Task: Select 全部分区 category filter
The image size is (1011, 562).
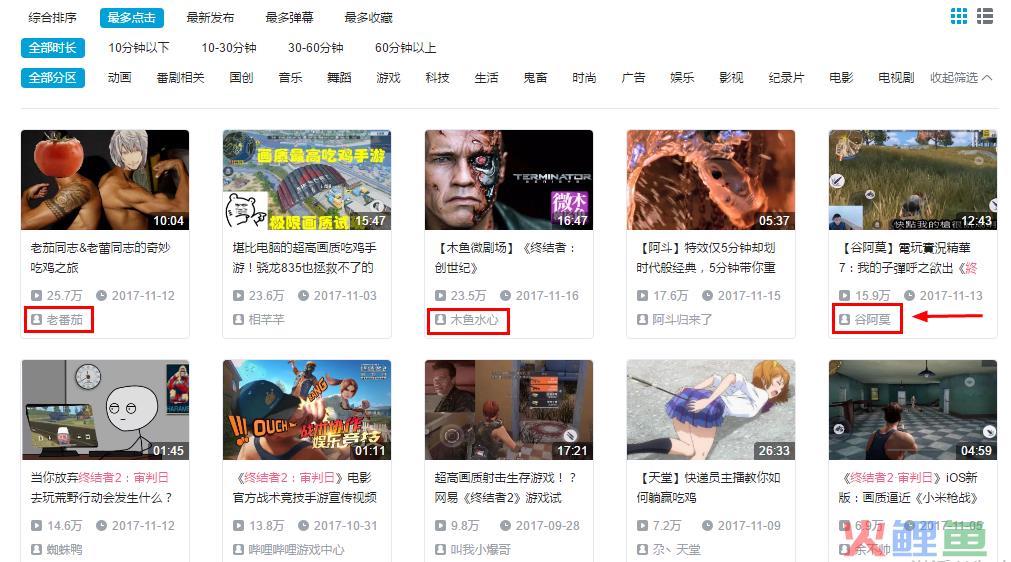Action: 52,78
